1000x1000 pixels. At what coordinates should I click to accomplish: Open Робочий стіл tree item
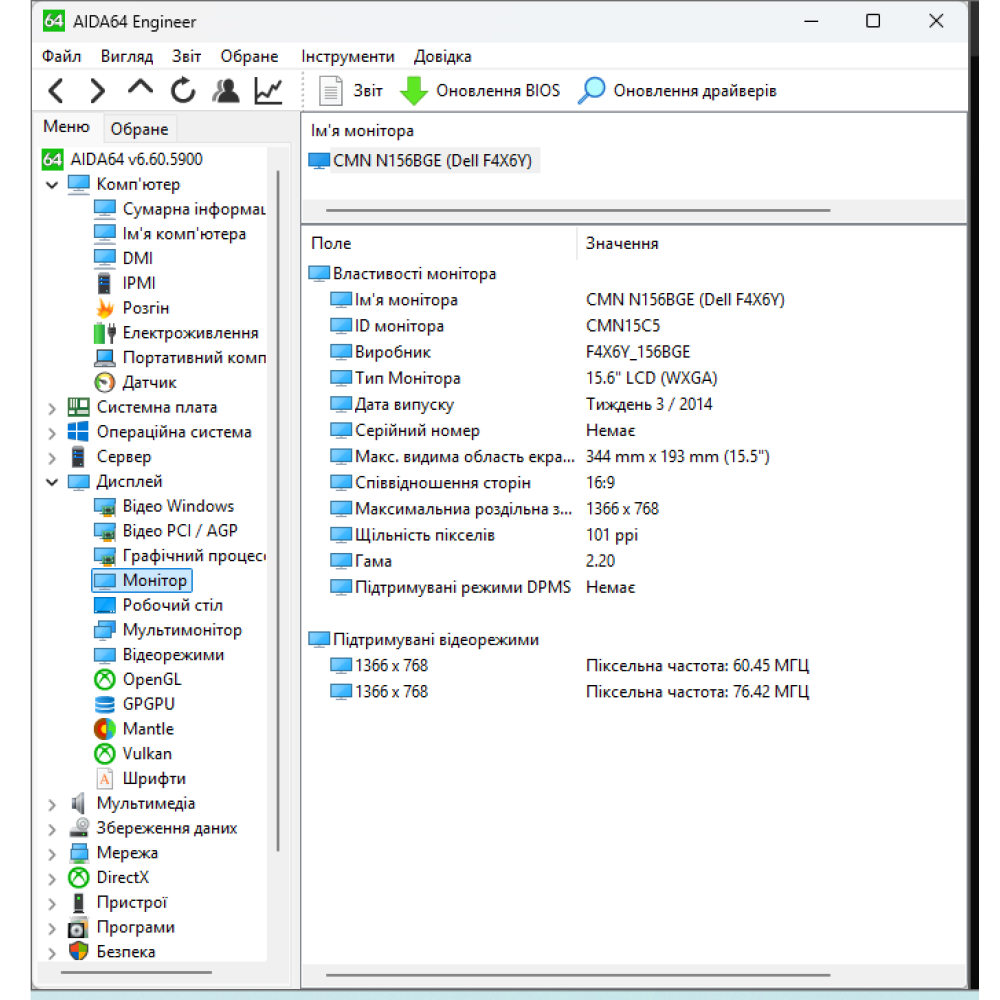click(x=159, y=605)
